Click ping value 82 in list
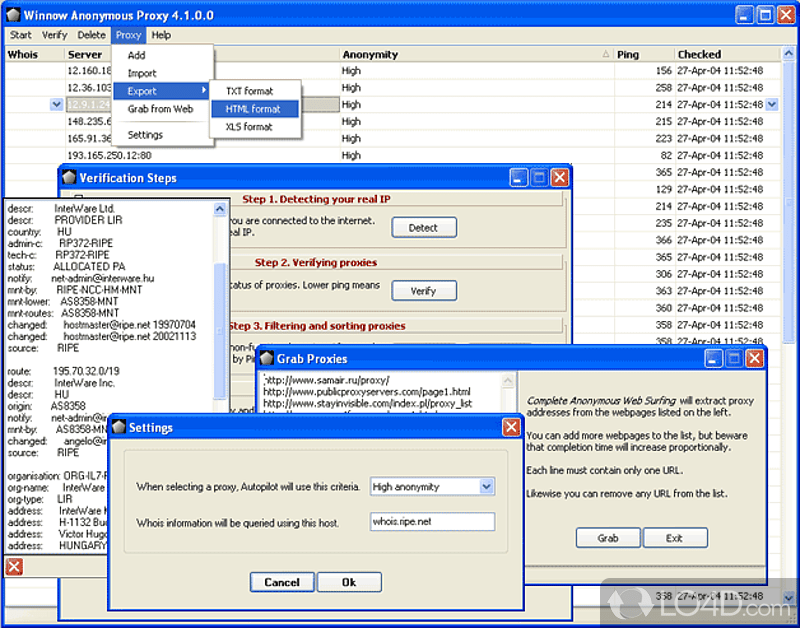Image resolution: width=800 pixels, height=628 pixels. [665, 155]
